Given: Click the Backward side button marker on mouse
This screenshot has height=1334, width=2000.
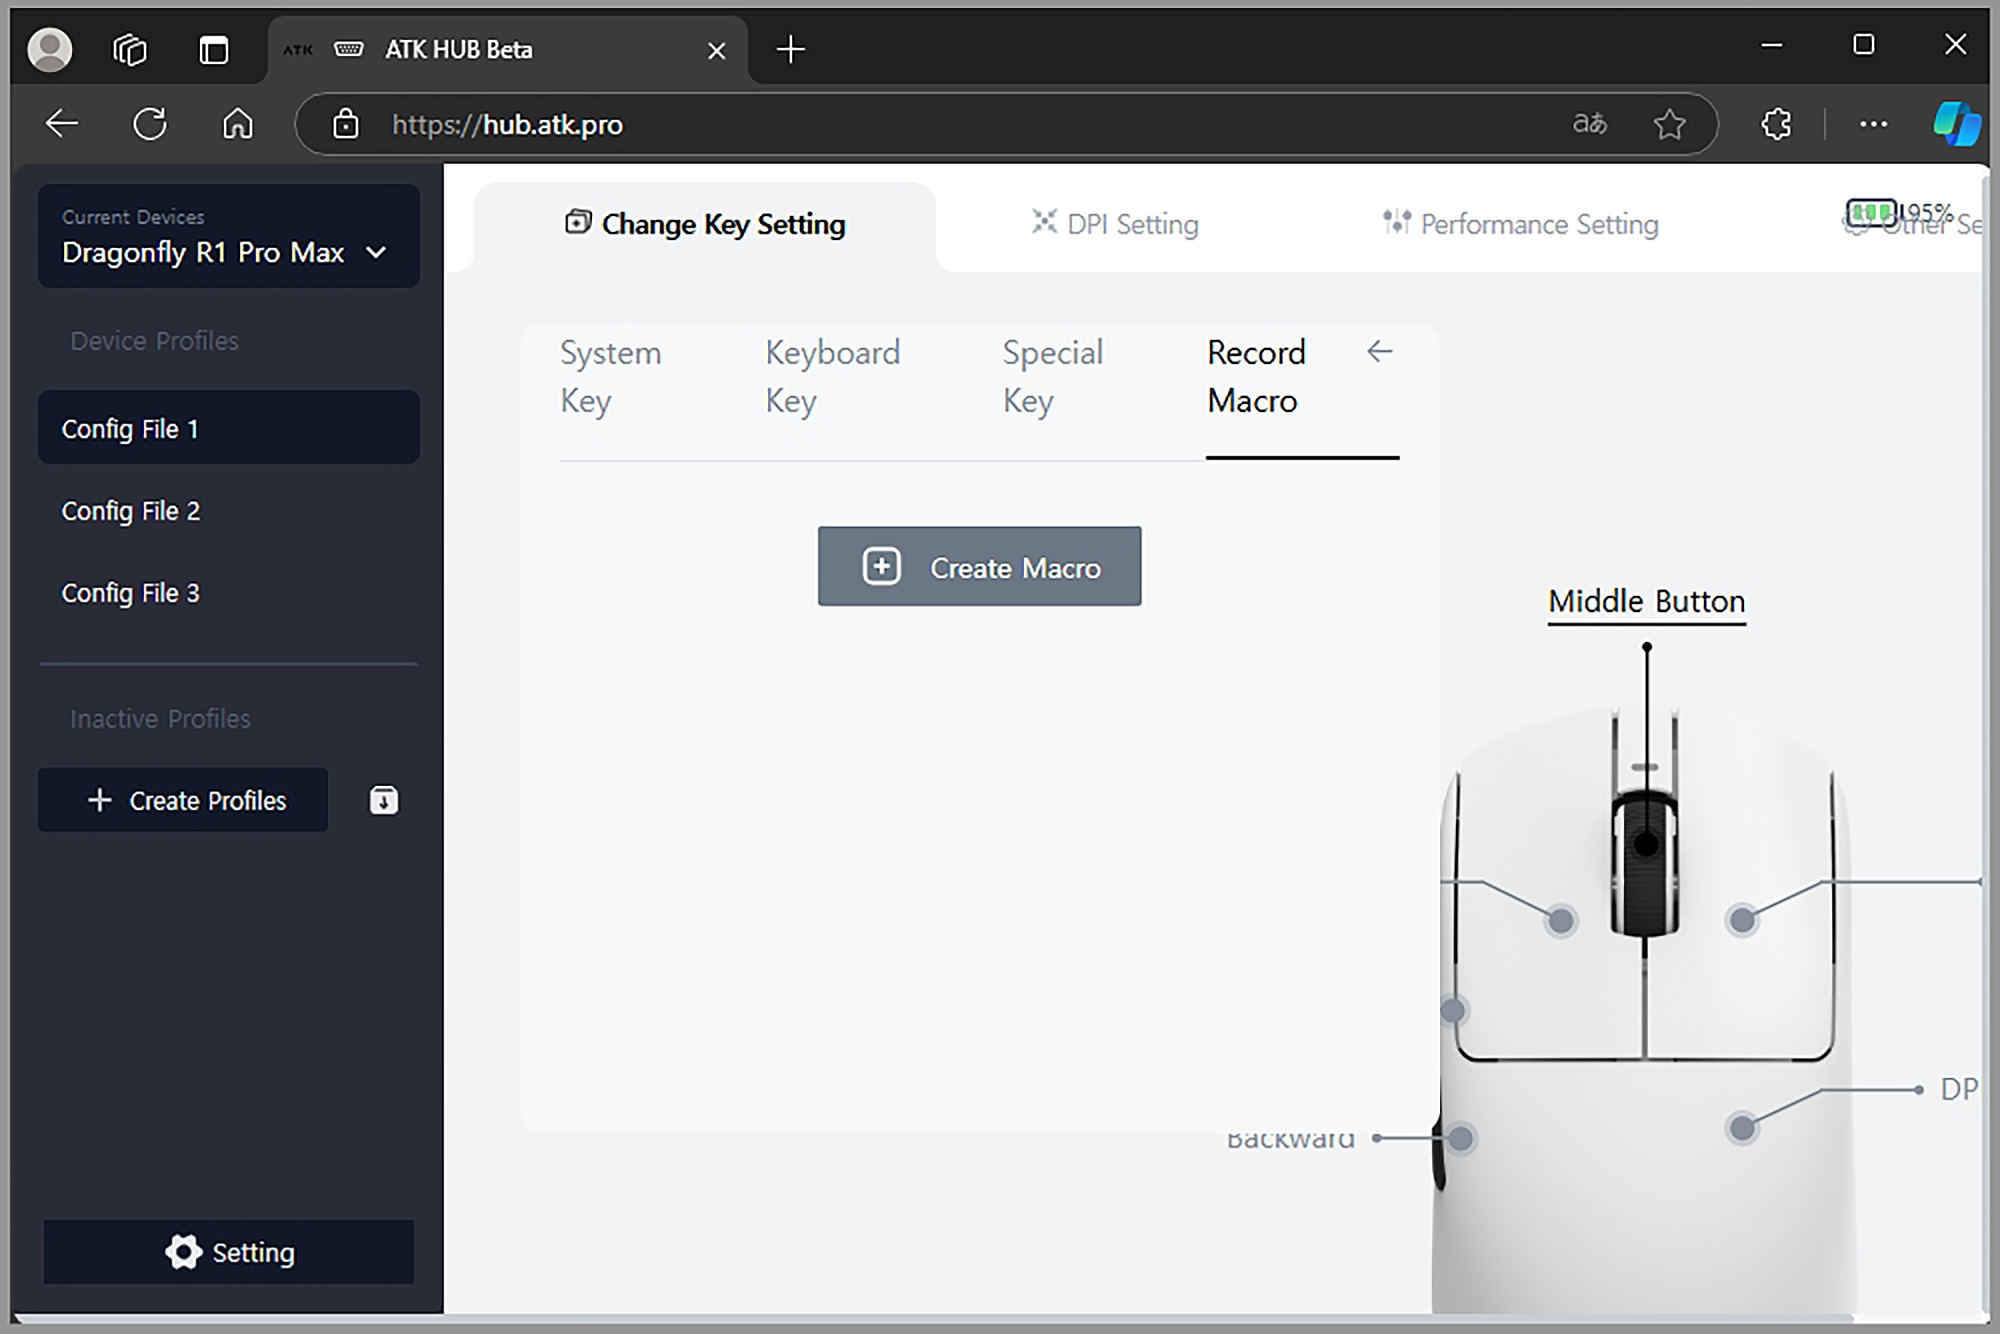Looking at the screenshot, I should click(1460, 1138).
